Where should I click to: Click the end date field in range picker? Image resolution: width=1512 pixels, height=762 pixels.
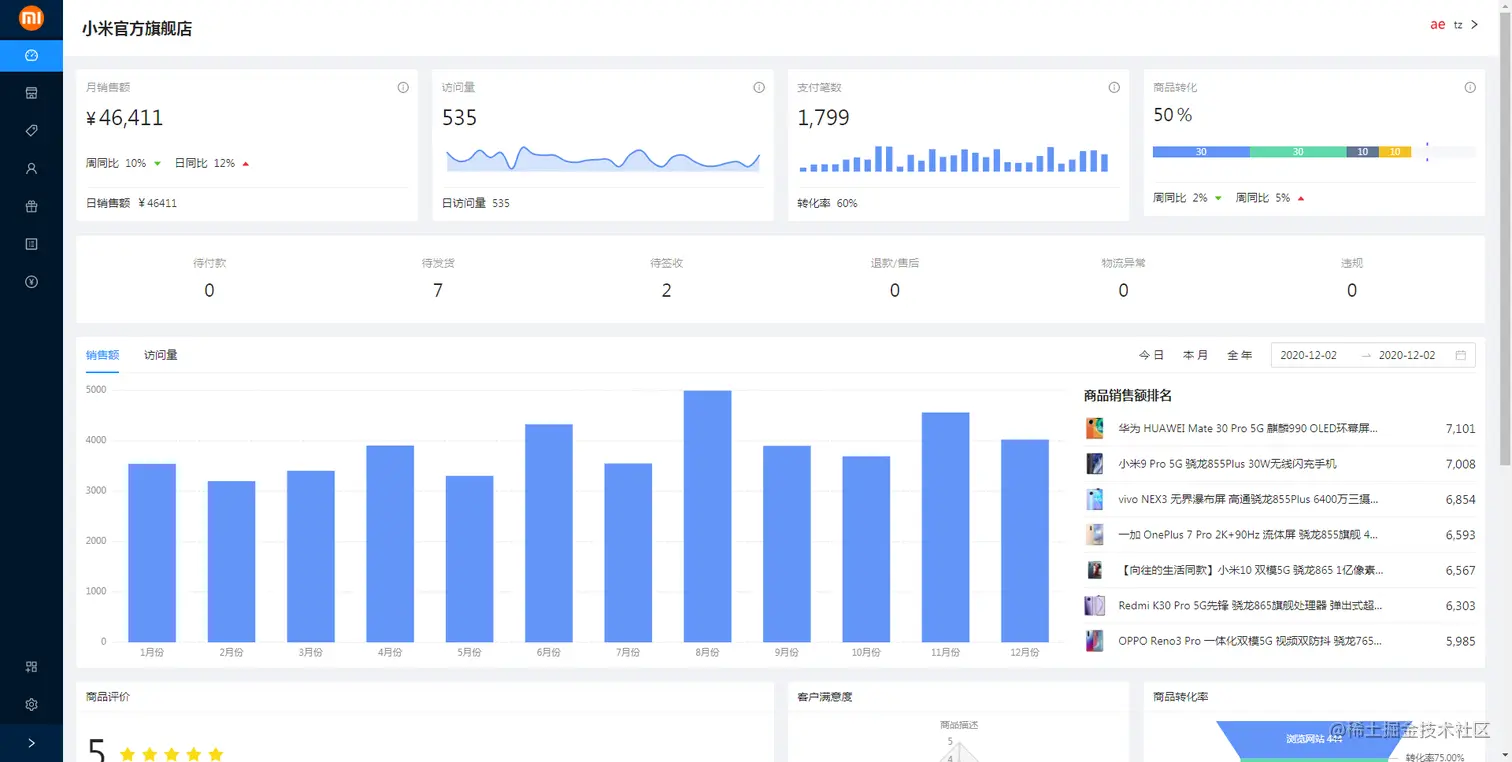click(x=1407, y=355)
